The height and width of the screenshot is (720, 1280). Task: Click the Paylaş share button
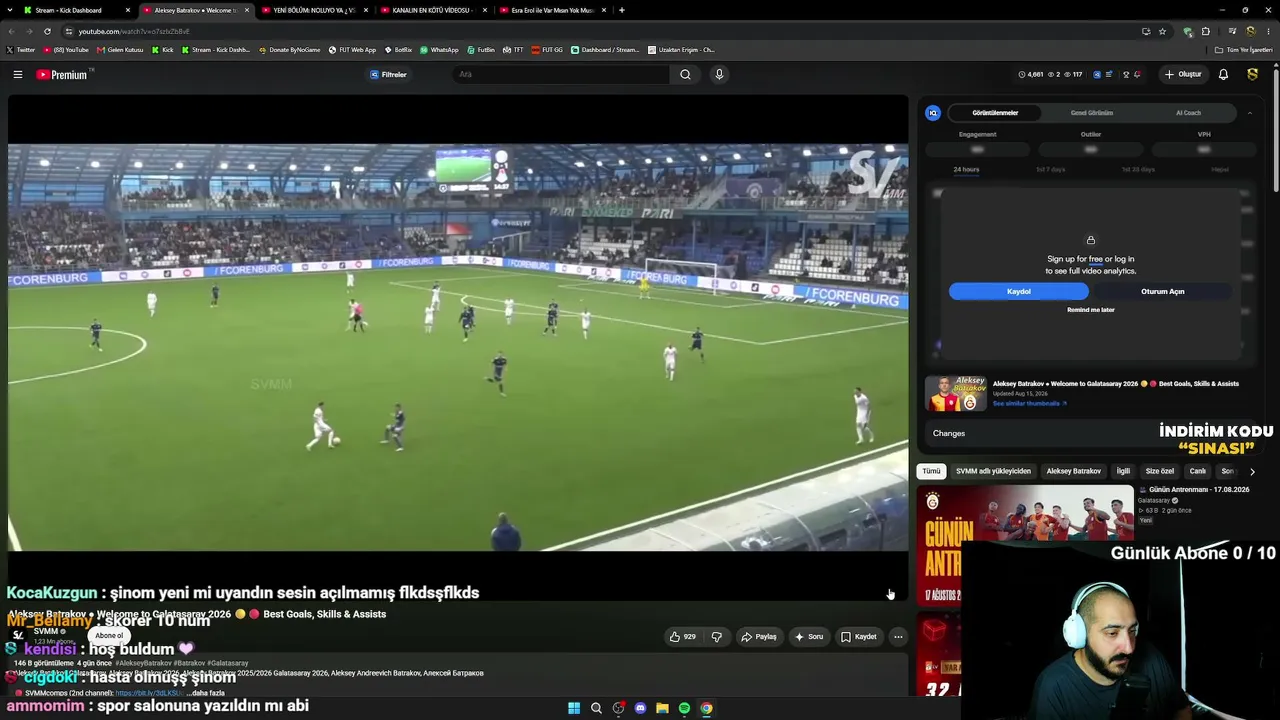[x=758, y=637]
